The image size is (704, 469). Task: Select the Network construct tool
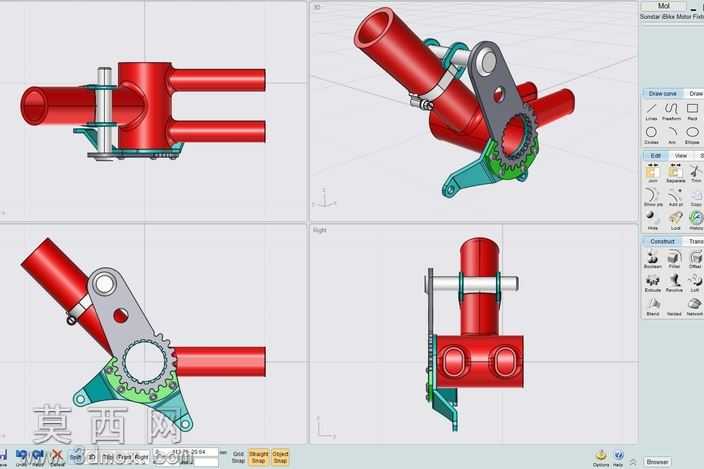click(695, 307)
